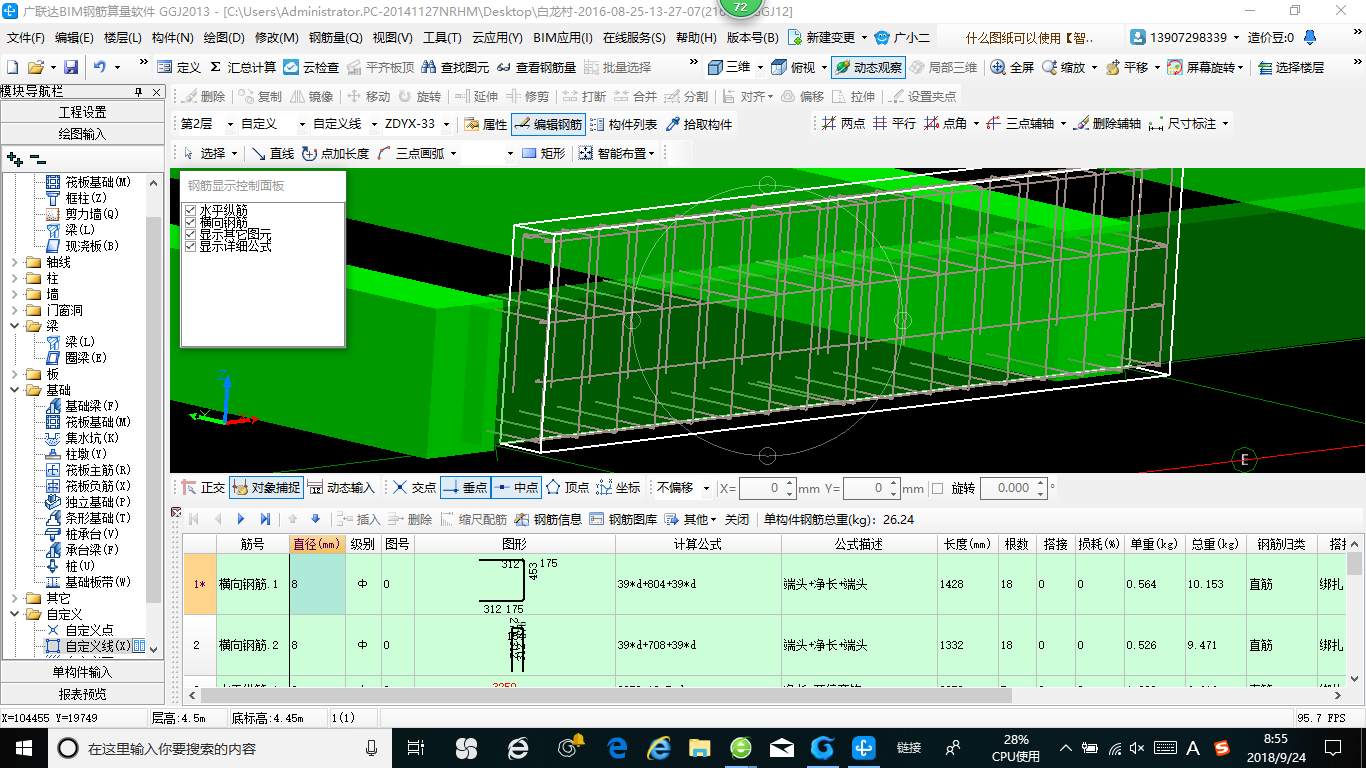
Task: Expand the 轴线 tree node
Action: [14, 262]
